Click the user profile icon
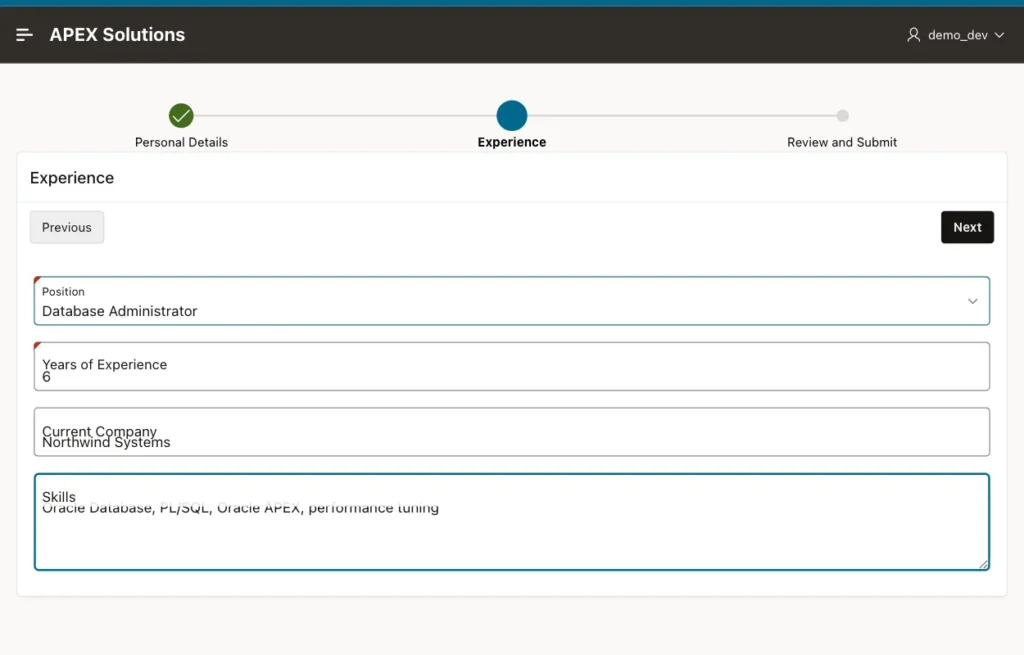Screen dimensions: 1024x655 [913, 35]
